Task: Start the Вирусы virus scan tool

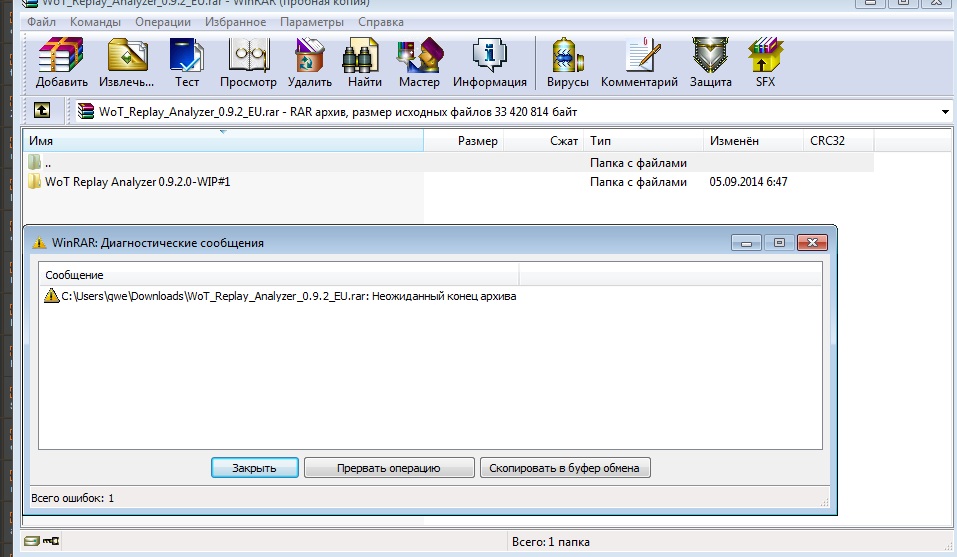Action: click(568, 62)
